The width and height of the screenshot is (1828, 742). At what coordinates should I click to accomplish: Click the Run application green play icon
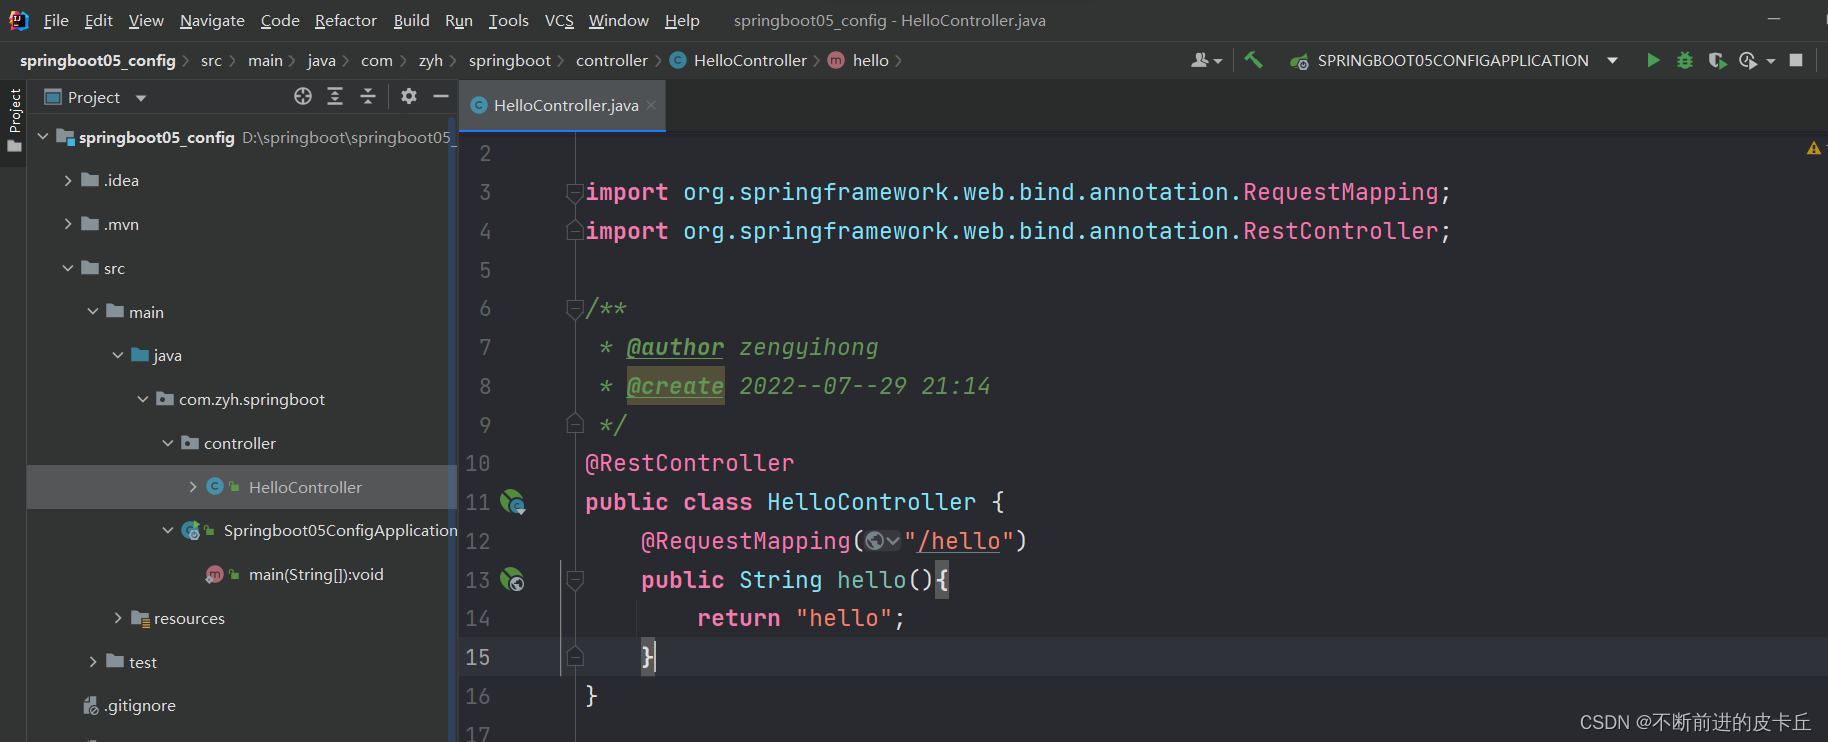coord(1653,61)
